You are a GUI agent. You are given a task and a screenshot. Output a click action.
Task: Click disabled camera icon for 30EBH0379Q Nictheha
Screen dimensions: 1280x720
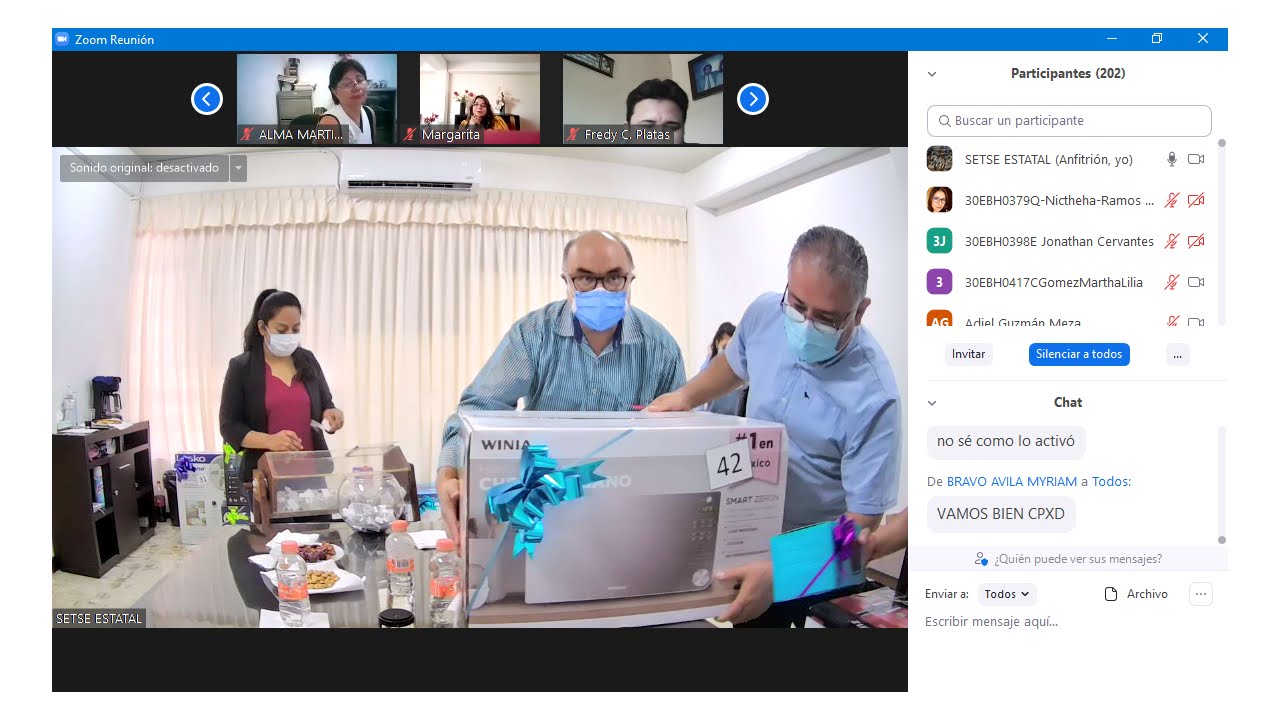[x=1196, y=200]
